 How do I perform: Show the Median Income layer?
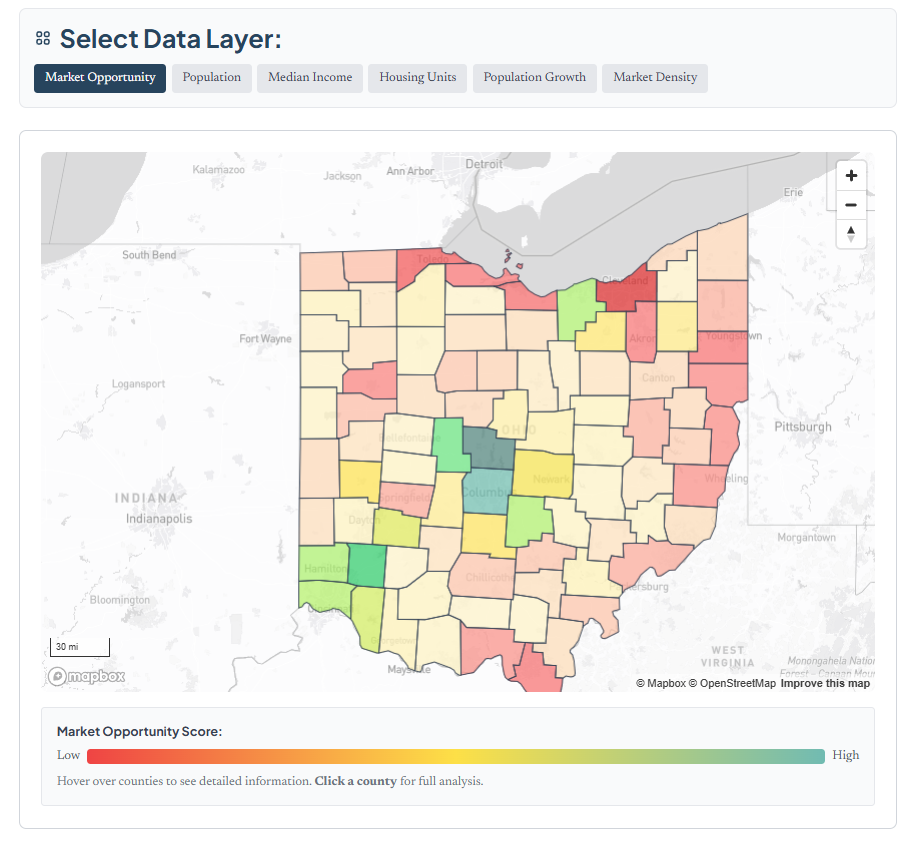coord(310,78)
